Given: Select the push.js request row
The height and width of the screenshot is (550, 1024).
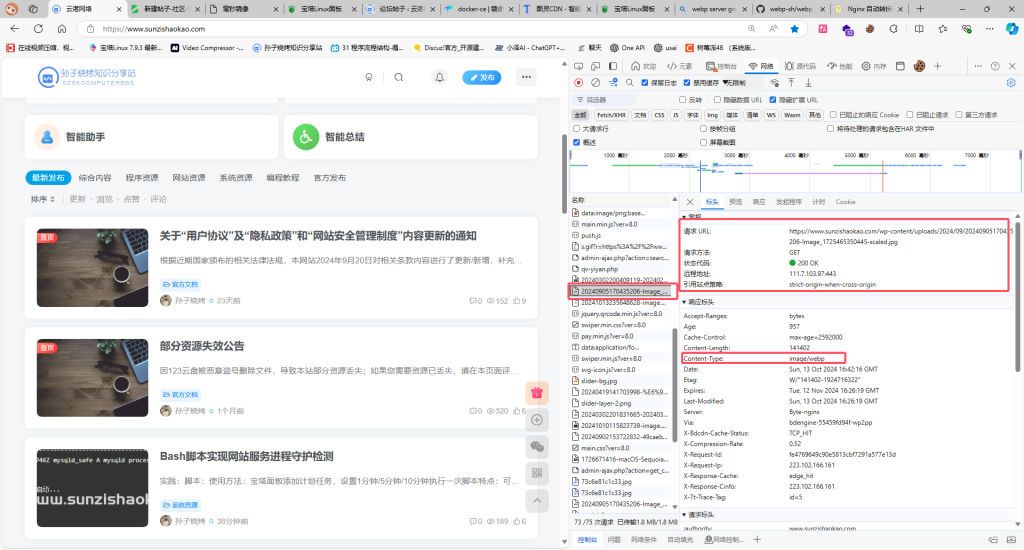Looking at the screenshot, I should tap(622, 235).
